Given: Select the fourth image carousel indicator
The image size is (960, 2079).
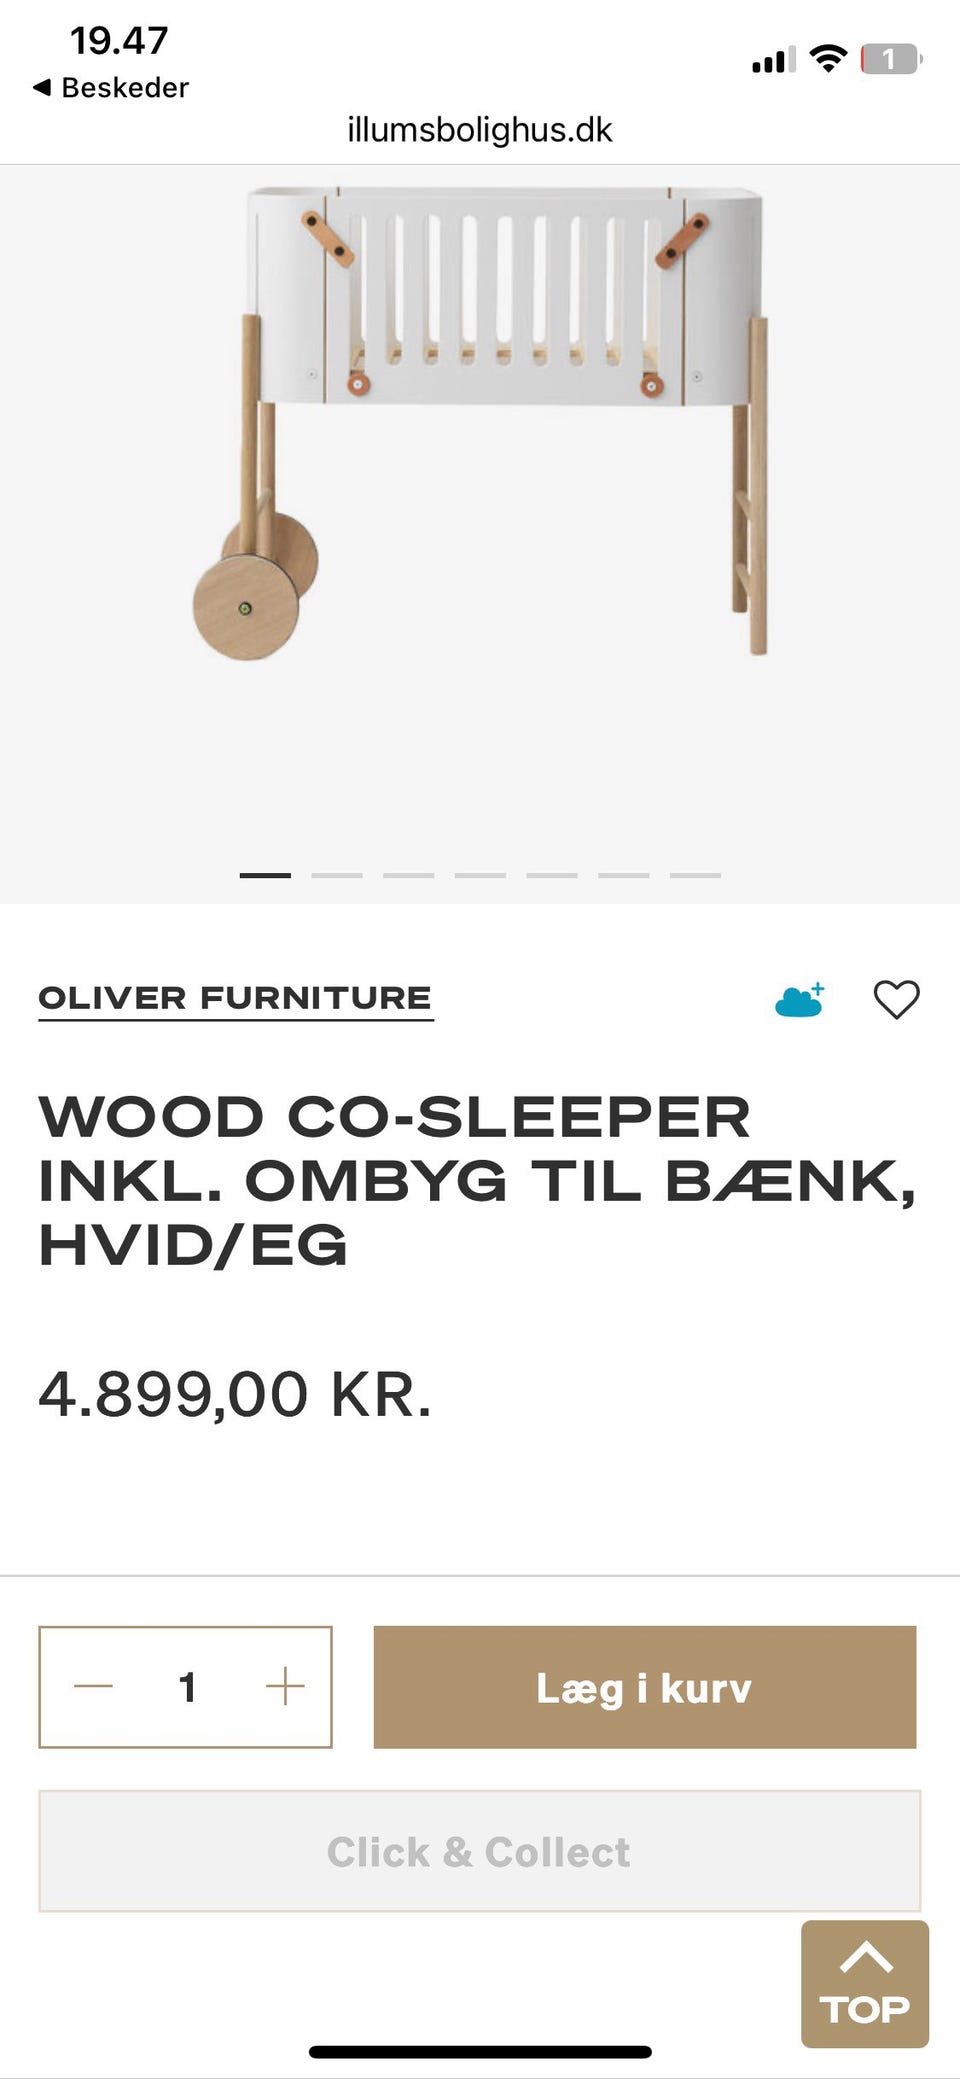Looking at the screenshot, I should click(x=480, y=875).
